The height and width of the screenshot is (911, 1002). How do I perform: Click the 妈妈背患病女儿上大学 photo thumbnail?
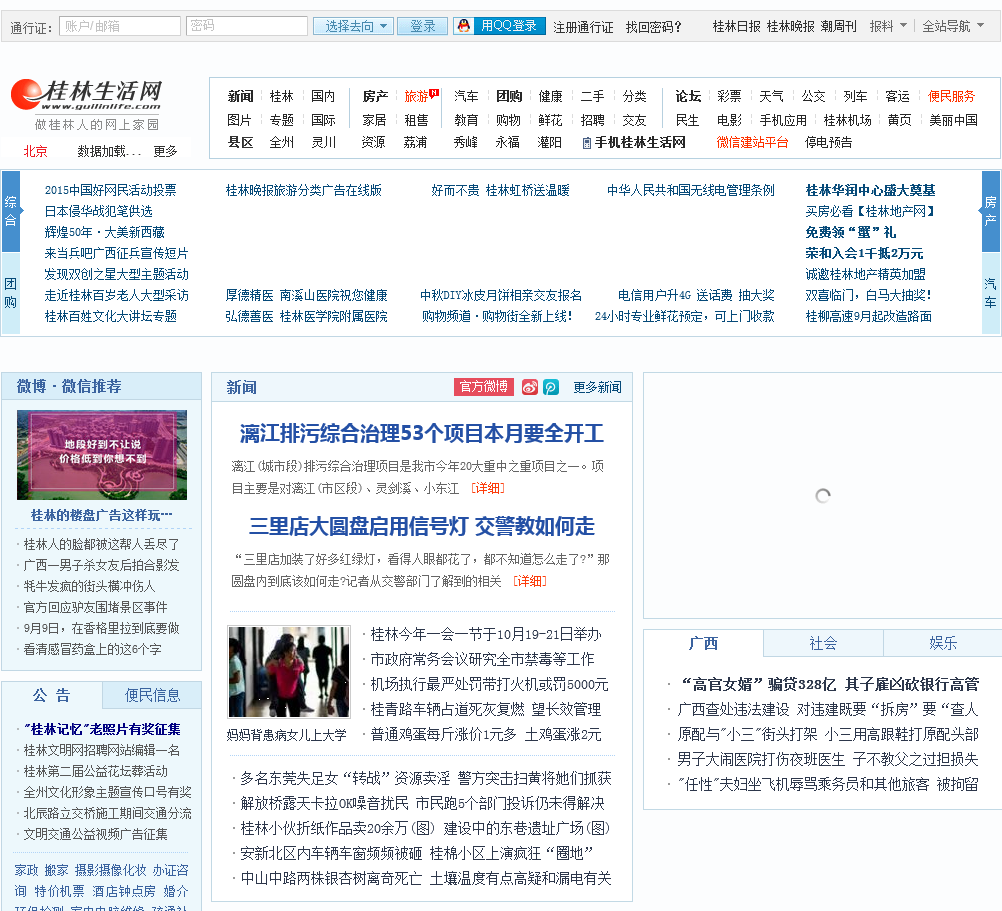[289, 672]
